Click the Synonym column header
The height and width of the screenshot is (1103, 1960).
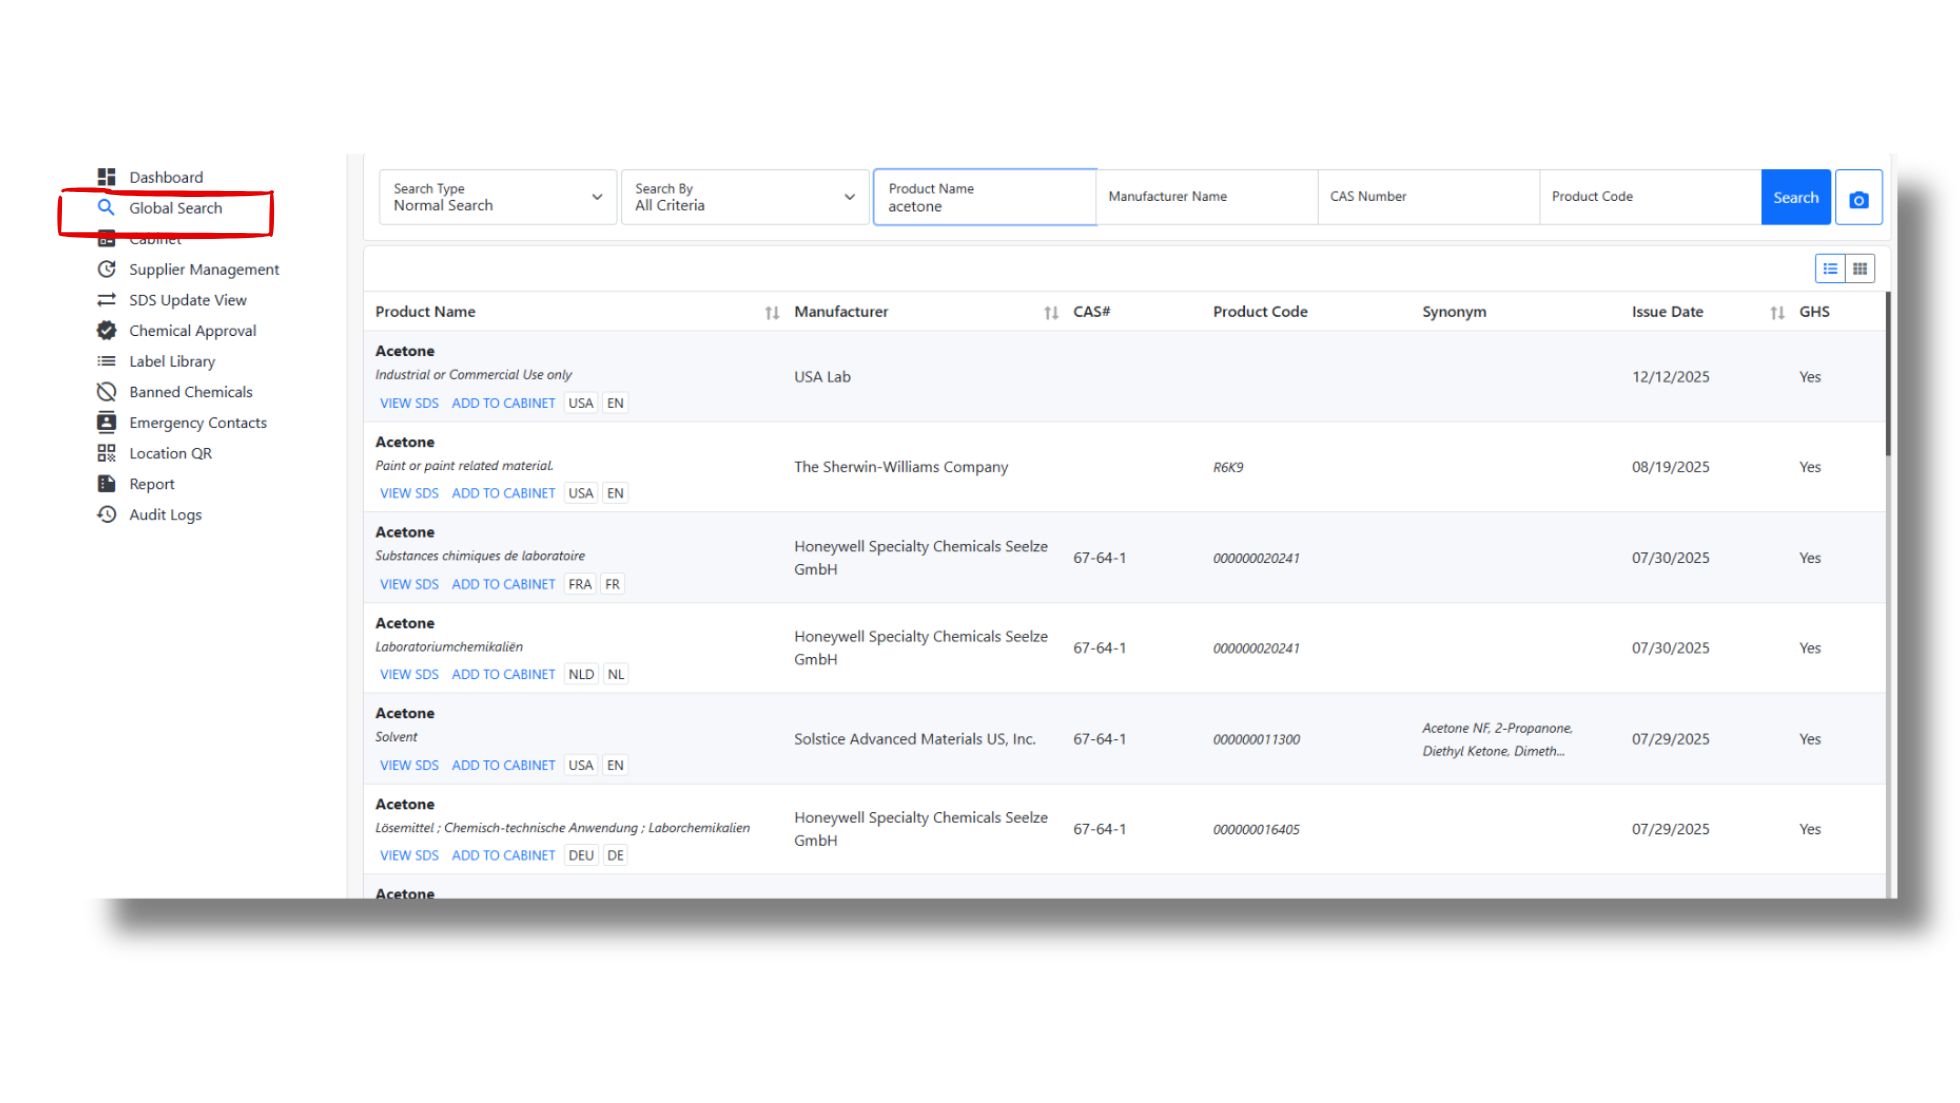pyautogui.click(x=1454, y=312)
